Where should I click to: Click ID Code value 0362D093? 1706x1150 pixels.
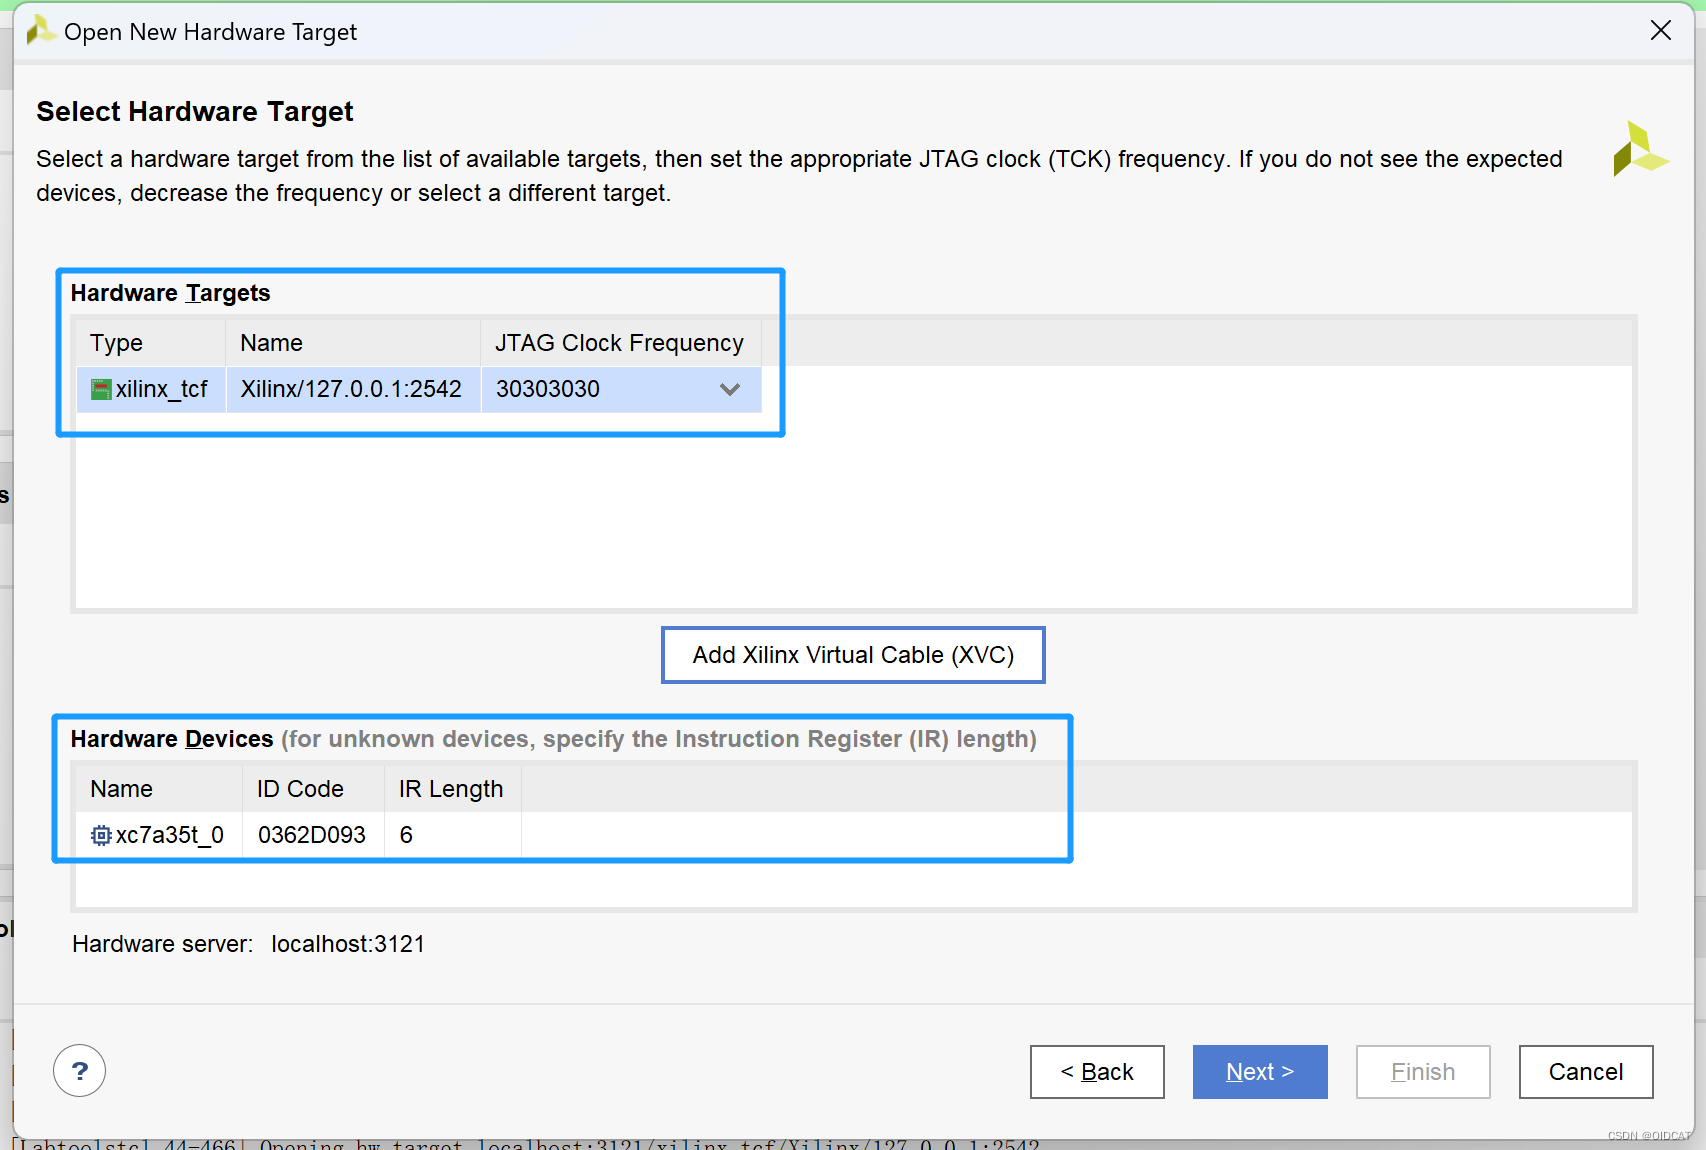[312, 835]
